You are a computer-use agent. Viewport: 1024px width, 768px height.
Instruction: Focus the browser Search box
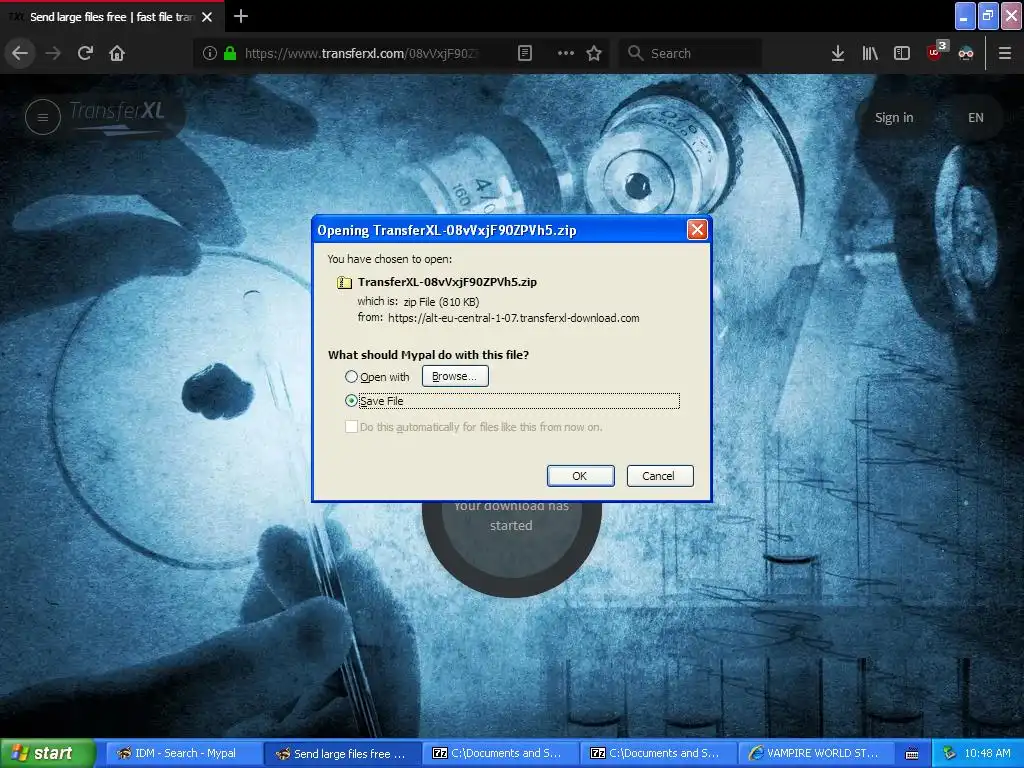tap(690, 54)
